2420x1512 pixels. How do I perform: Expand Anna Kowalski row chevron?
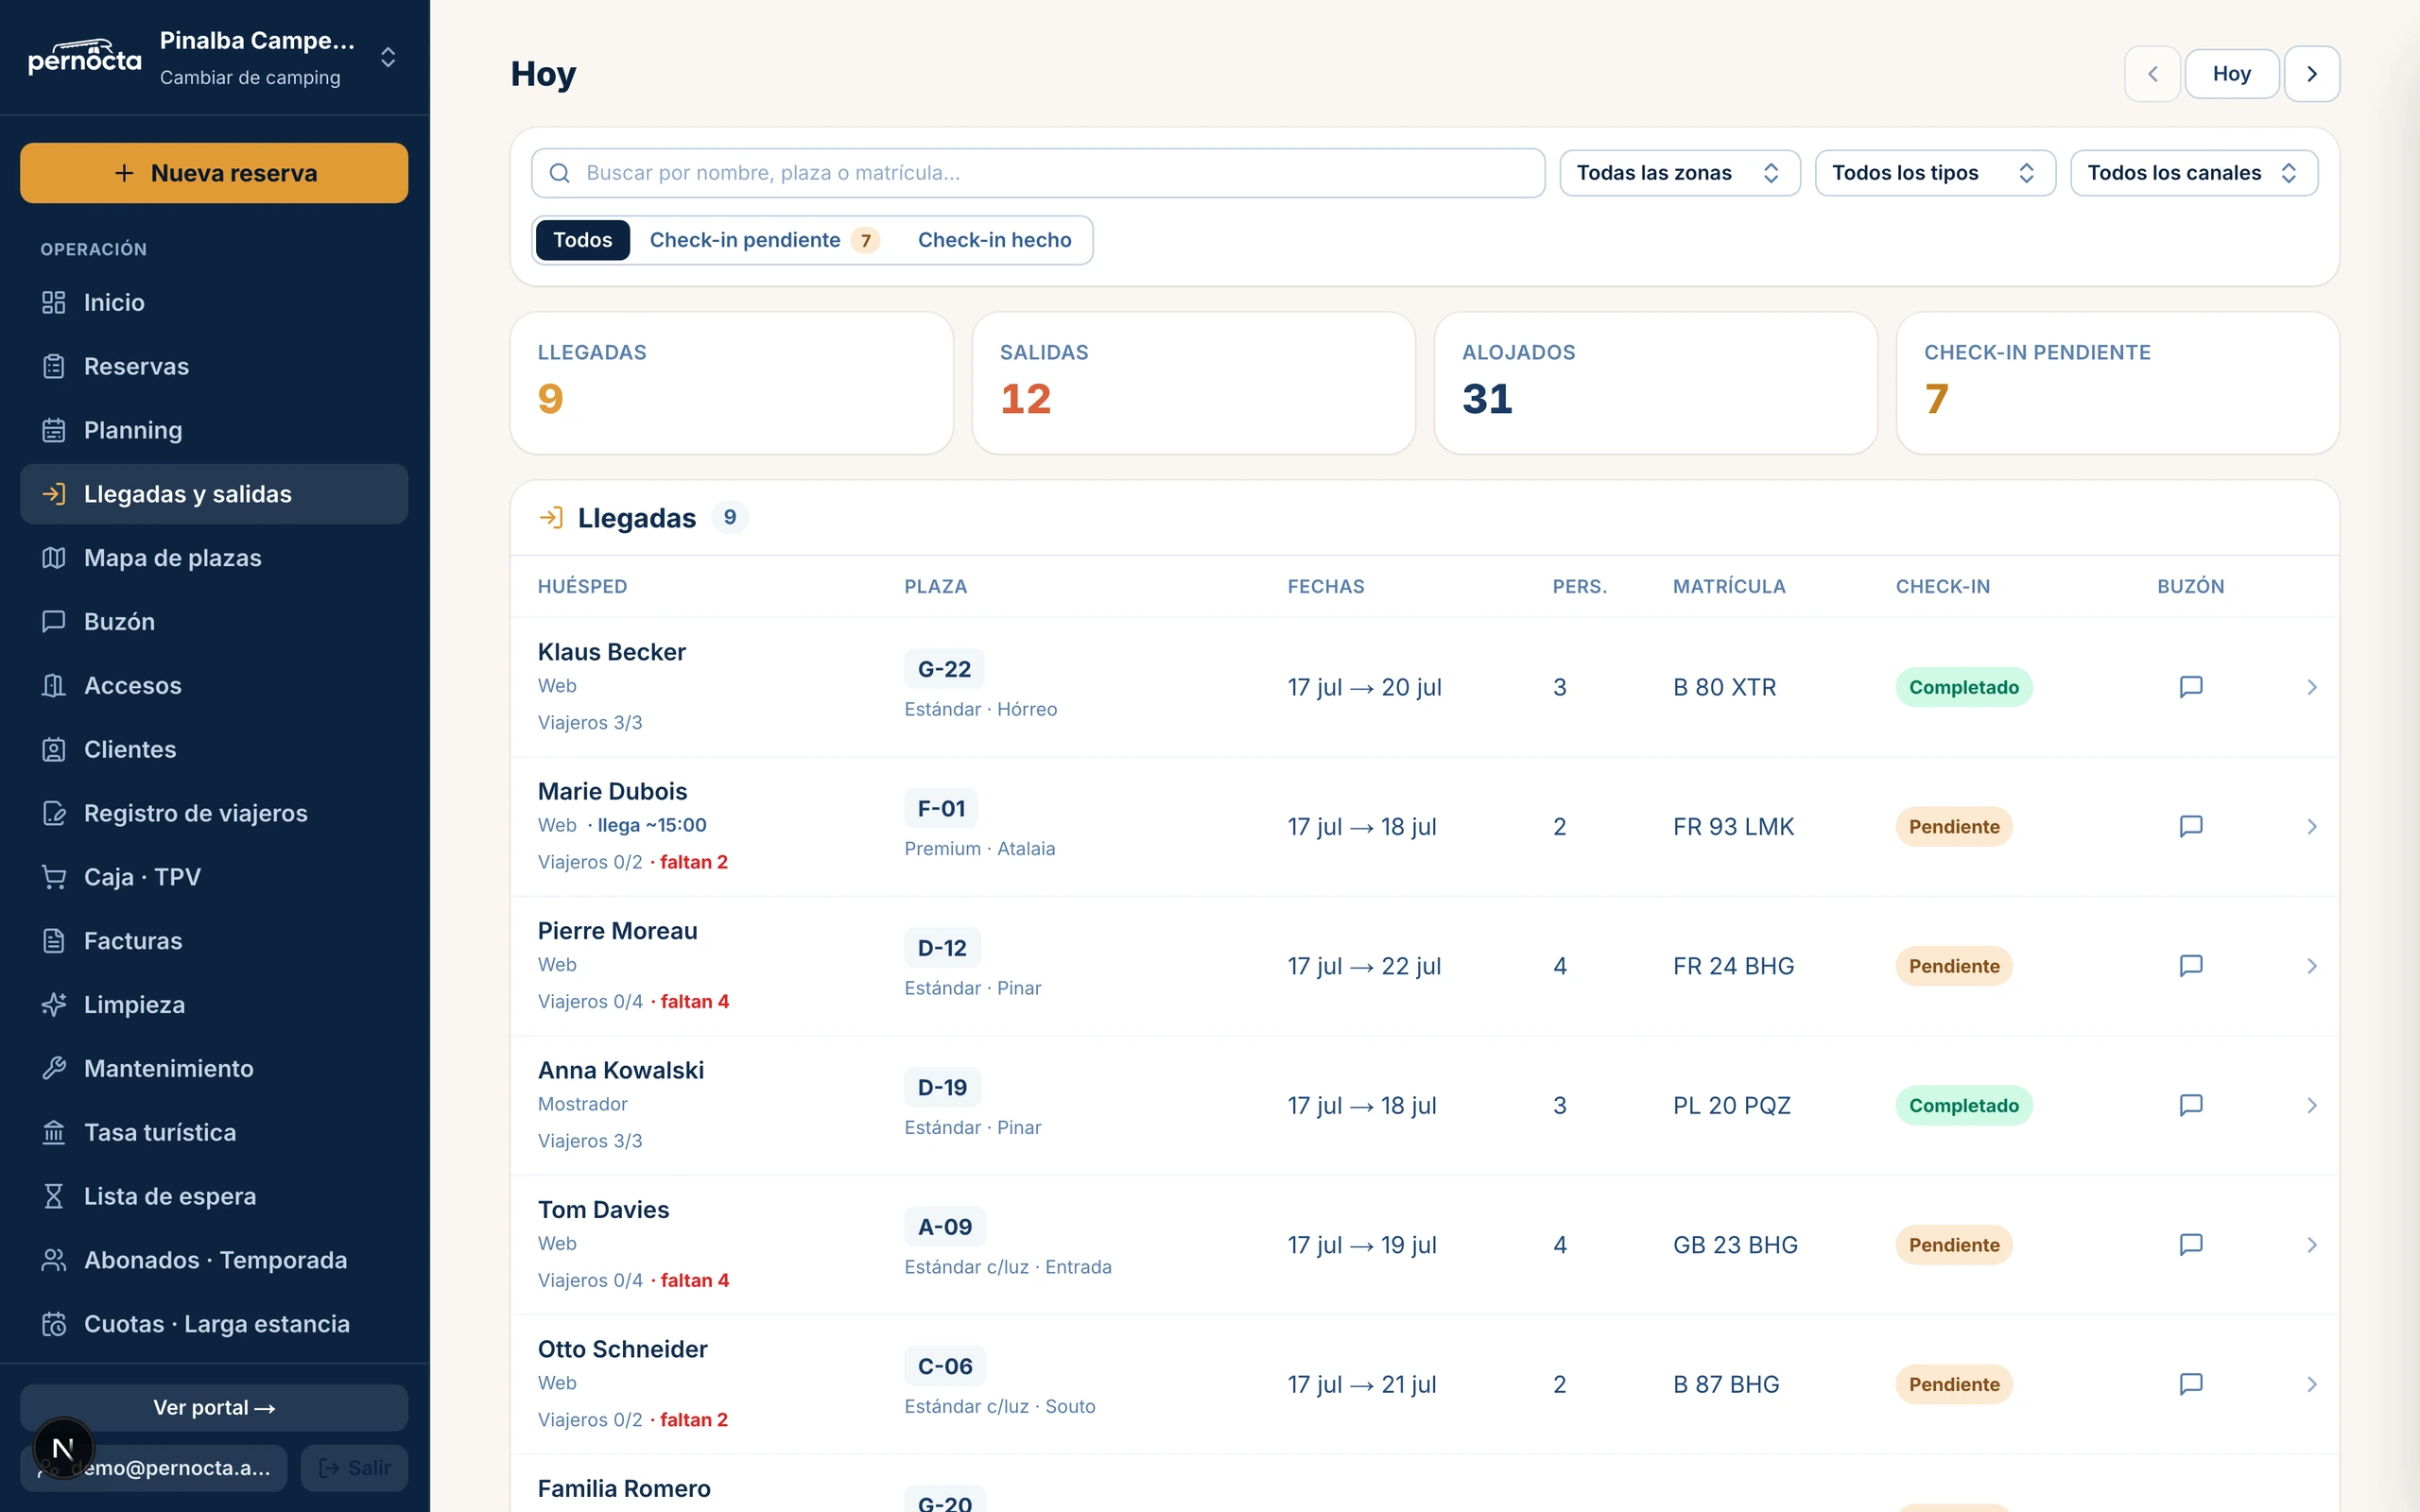click(x=2312, y=1105)
